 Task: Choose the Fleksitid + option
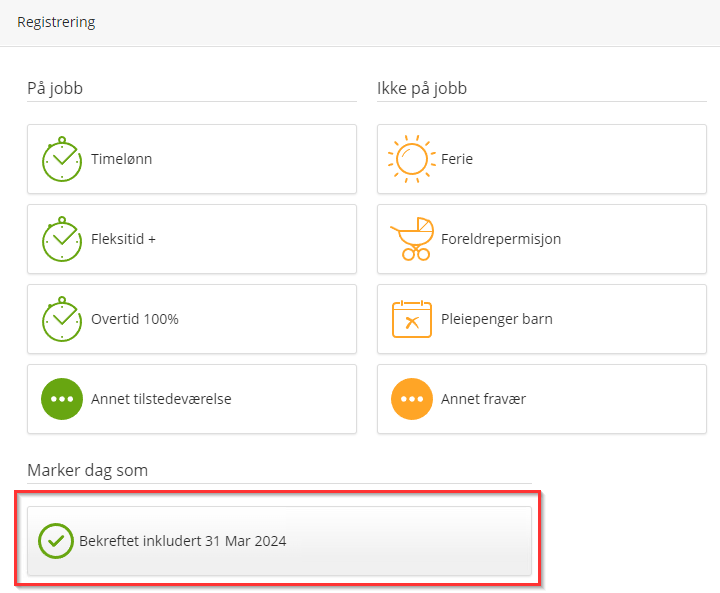[x=192, y=239]
